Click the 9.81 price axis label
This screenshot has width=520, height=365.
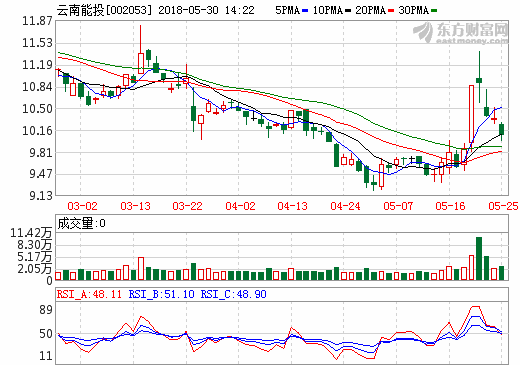41,153
